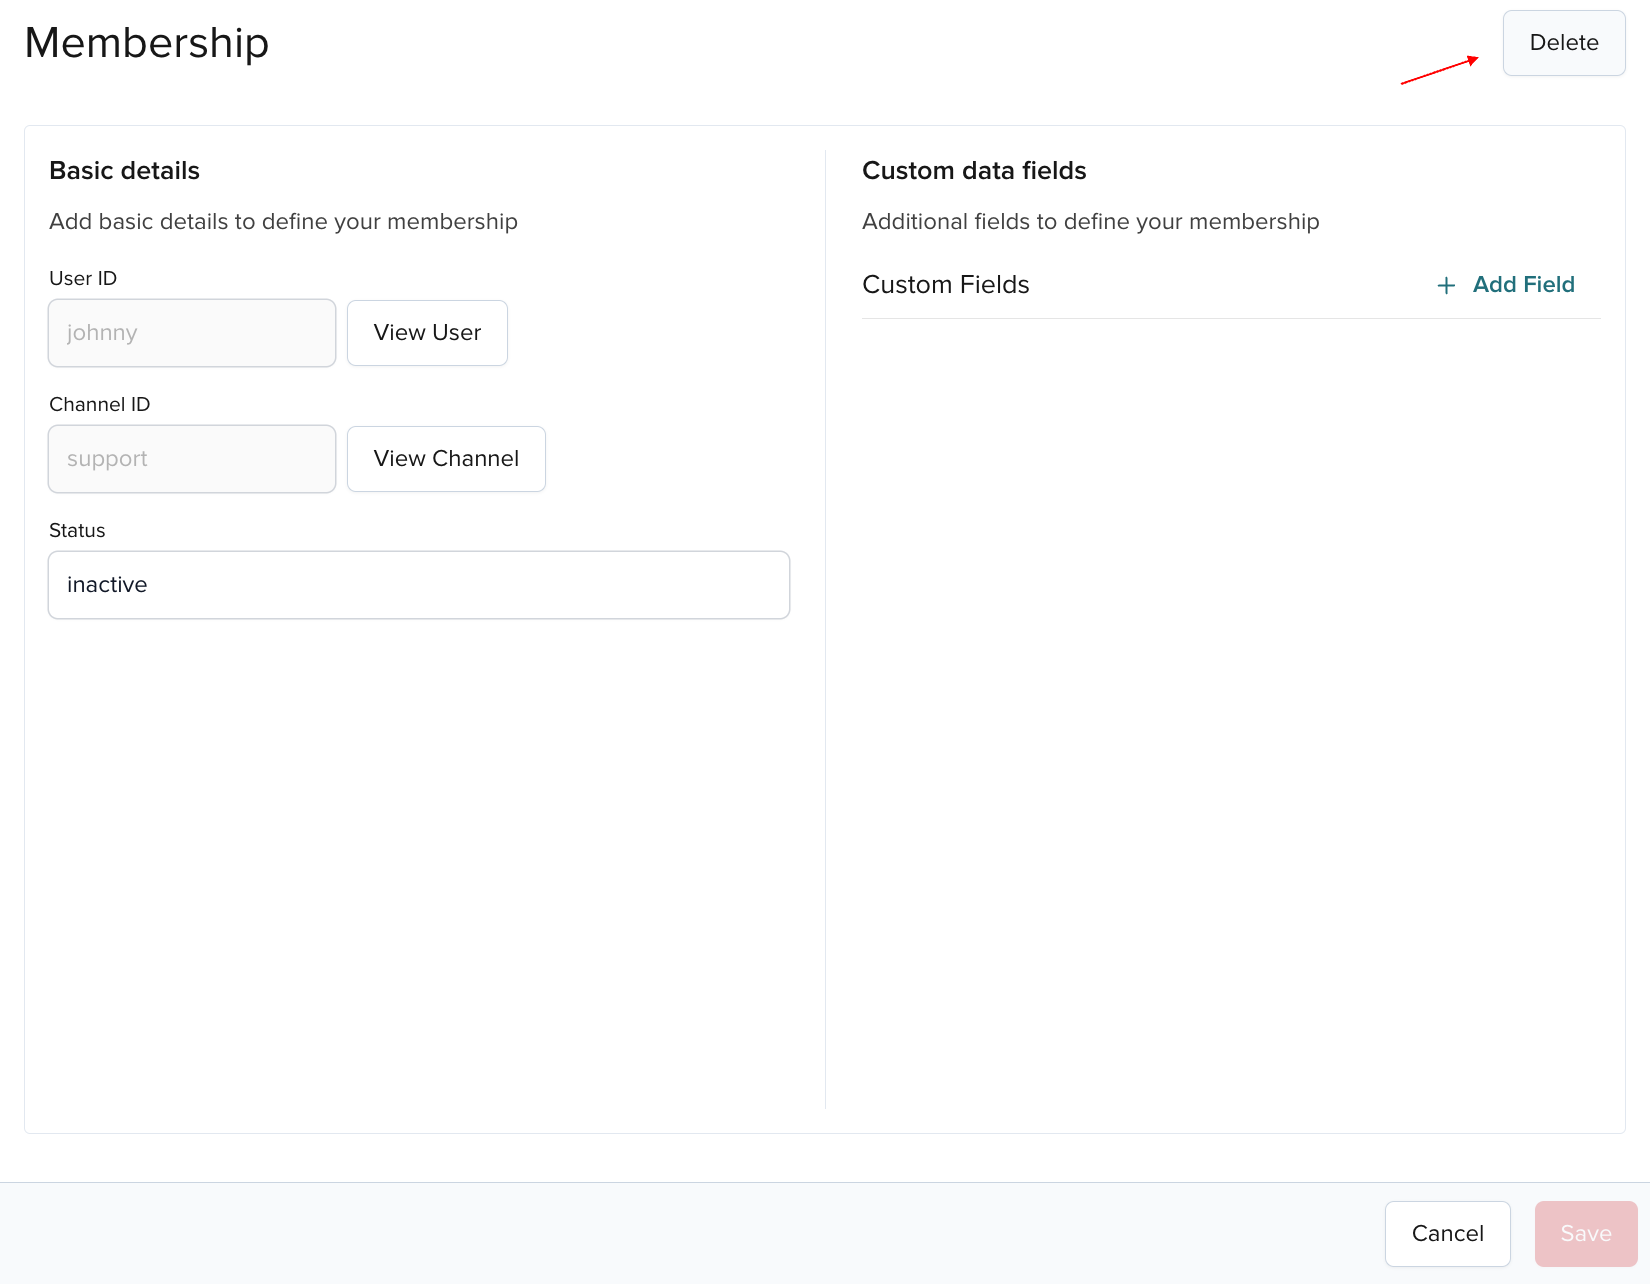Image resolution: width=1650 pixels, height=1284 pixels.
Task: Click the View Channel button
Action: pos(446,458)
